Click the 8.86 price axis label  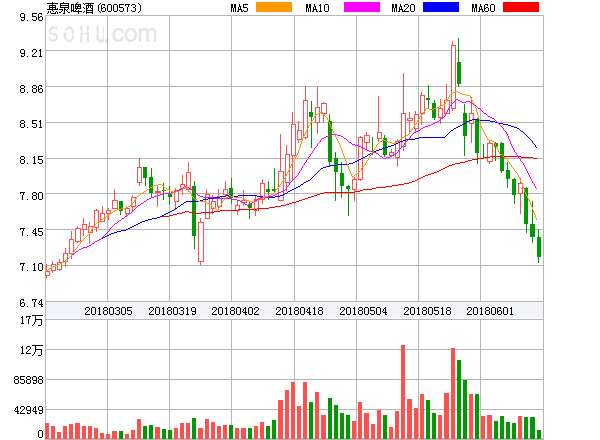click(x=31, y=89)
